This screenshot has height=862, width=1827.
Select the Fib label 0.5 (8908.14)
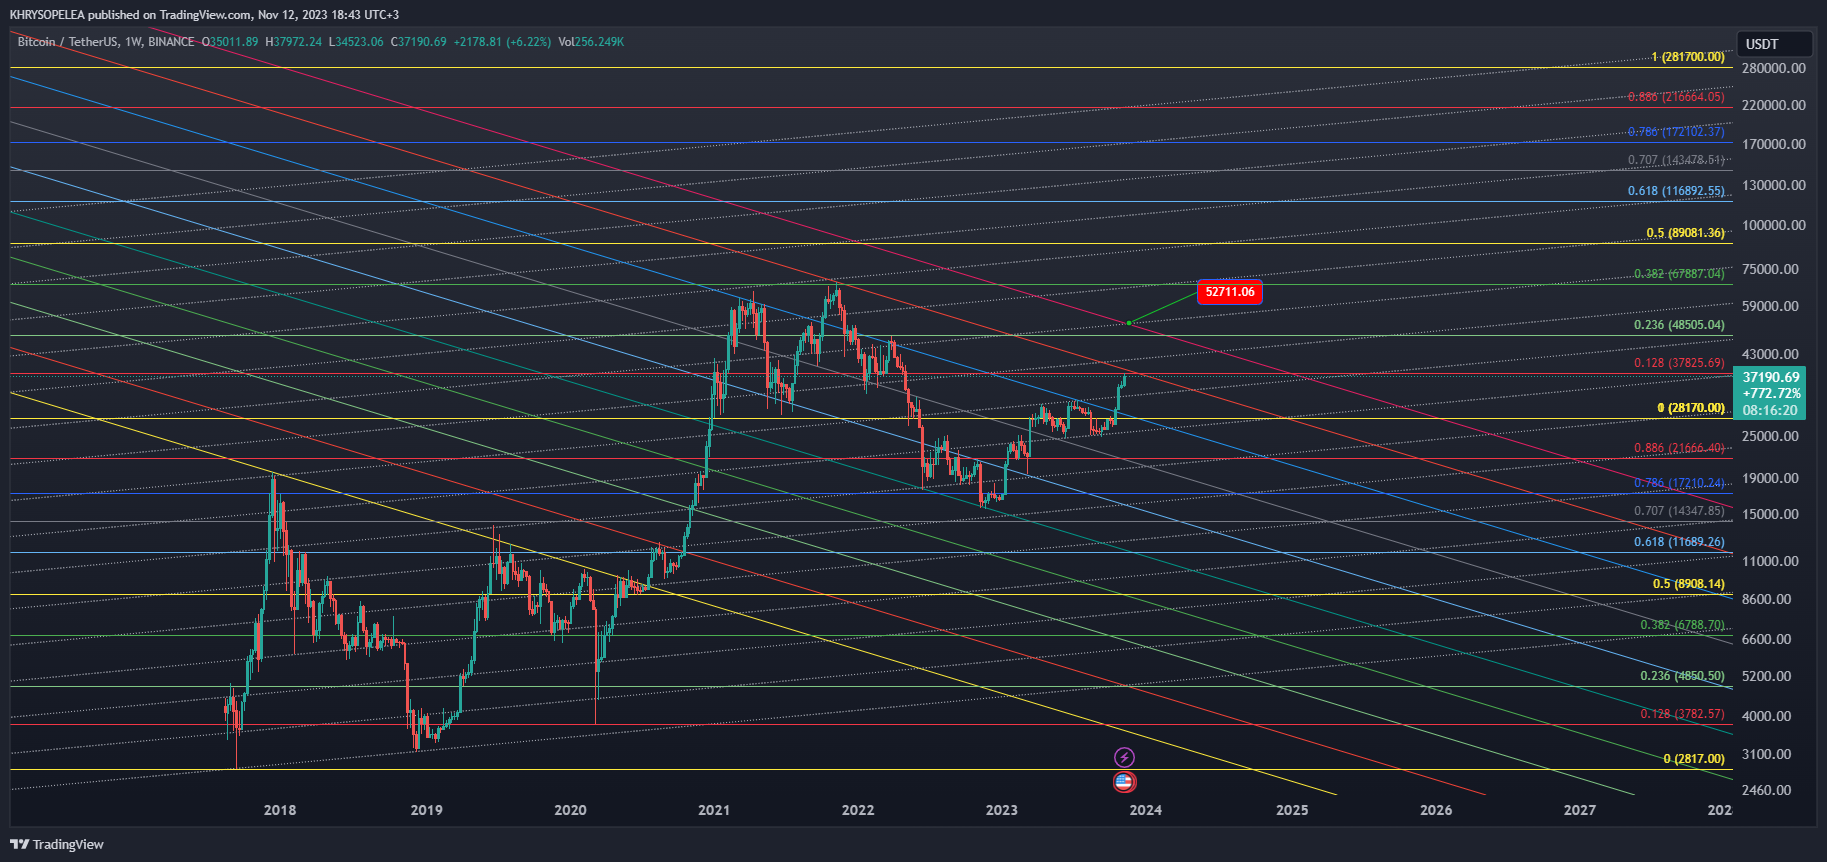click(1689, 584)
